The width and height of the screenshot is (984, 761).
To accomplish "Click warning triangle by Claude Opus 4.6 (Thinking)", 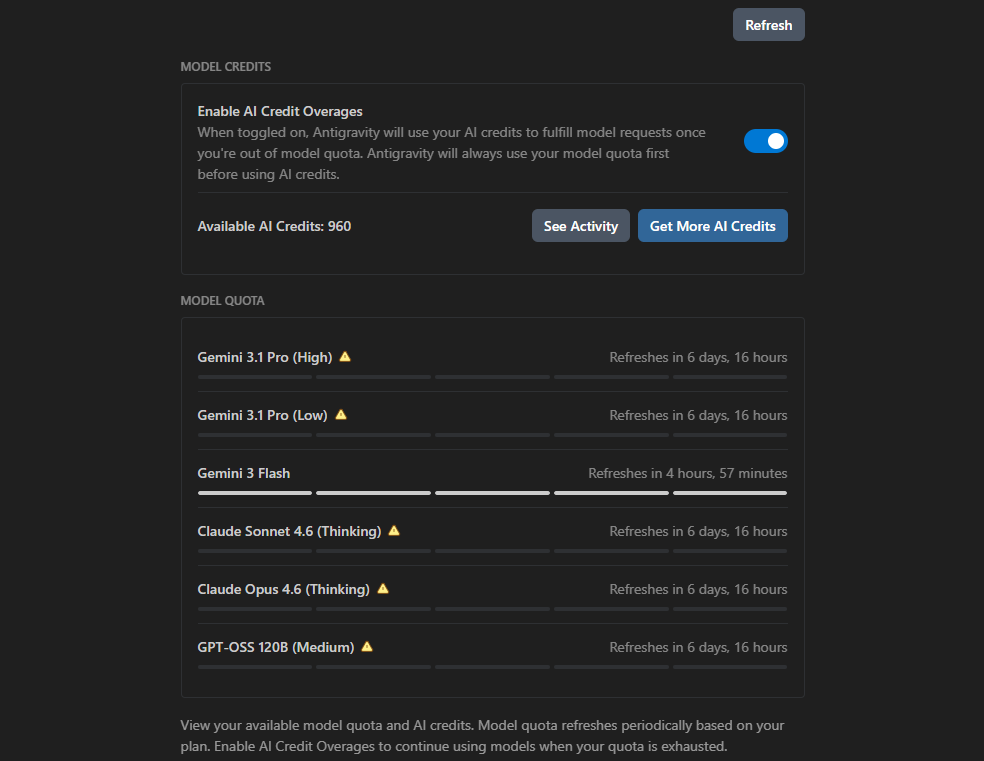I will [x=383, y=589].
